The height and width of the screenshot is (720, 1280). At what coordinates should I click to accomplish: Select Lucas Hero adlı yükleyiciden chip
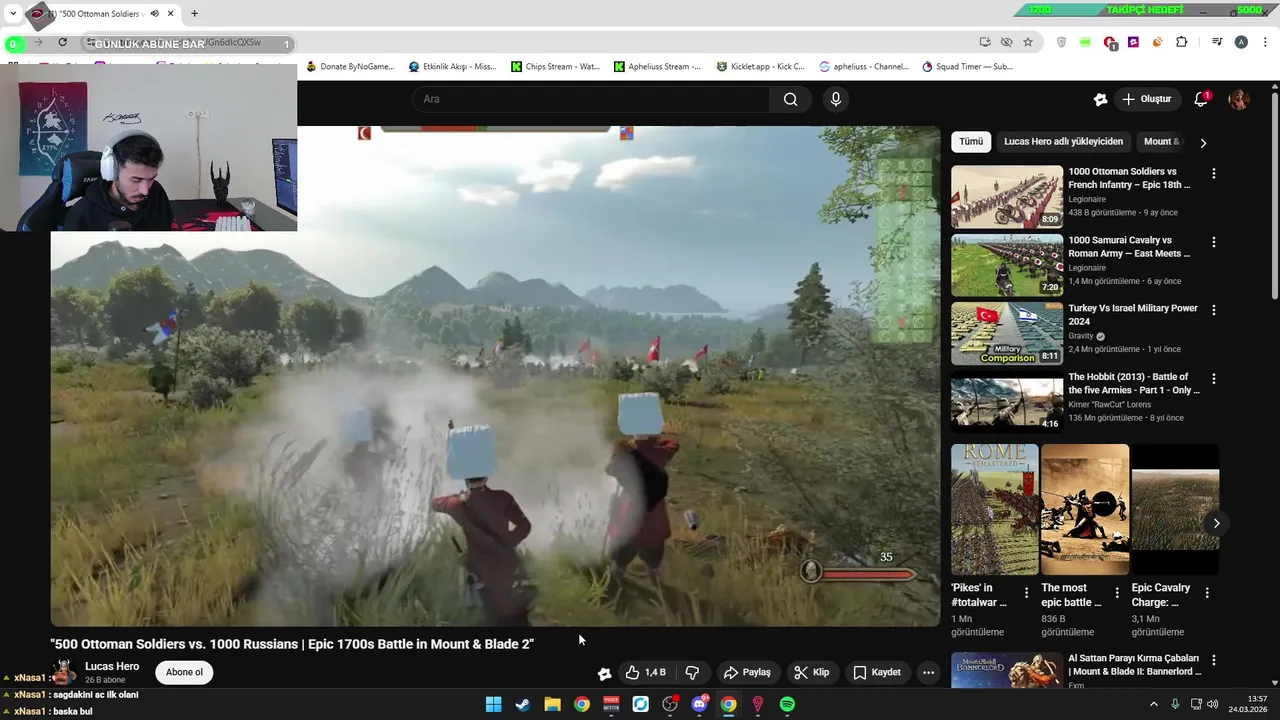point(1063,142)
